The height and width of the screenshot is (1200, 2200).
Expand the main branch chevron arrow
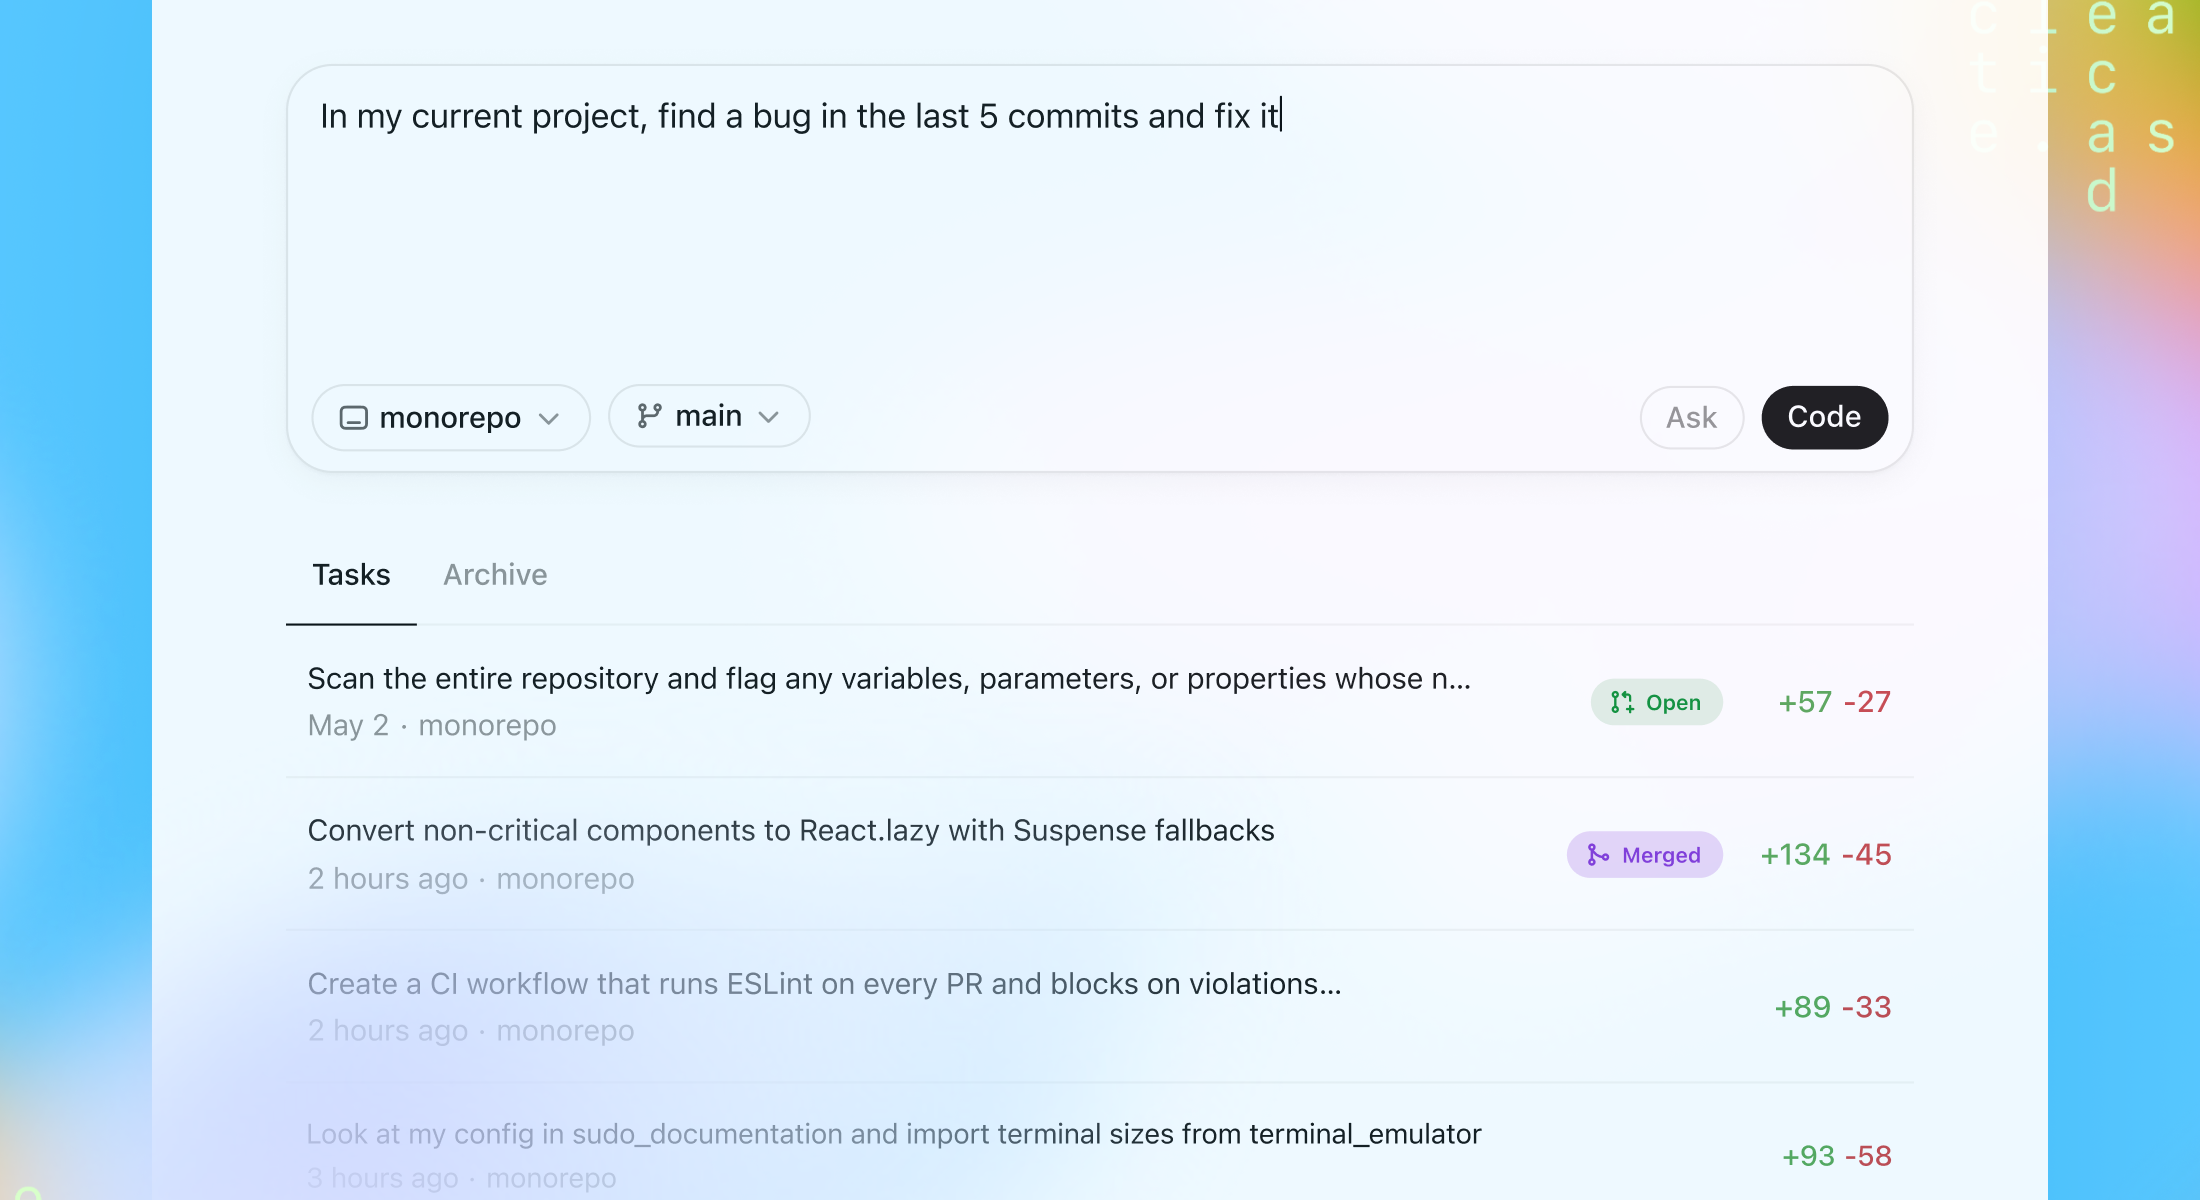[769, 417]
